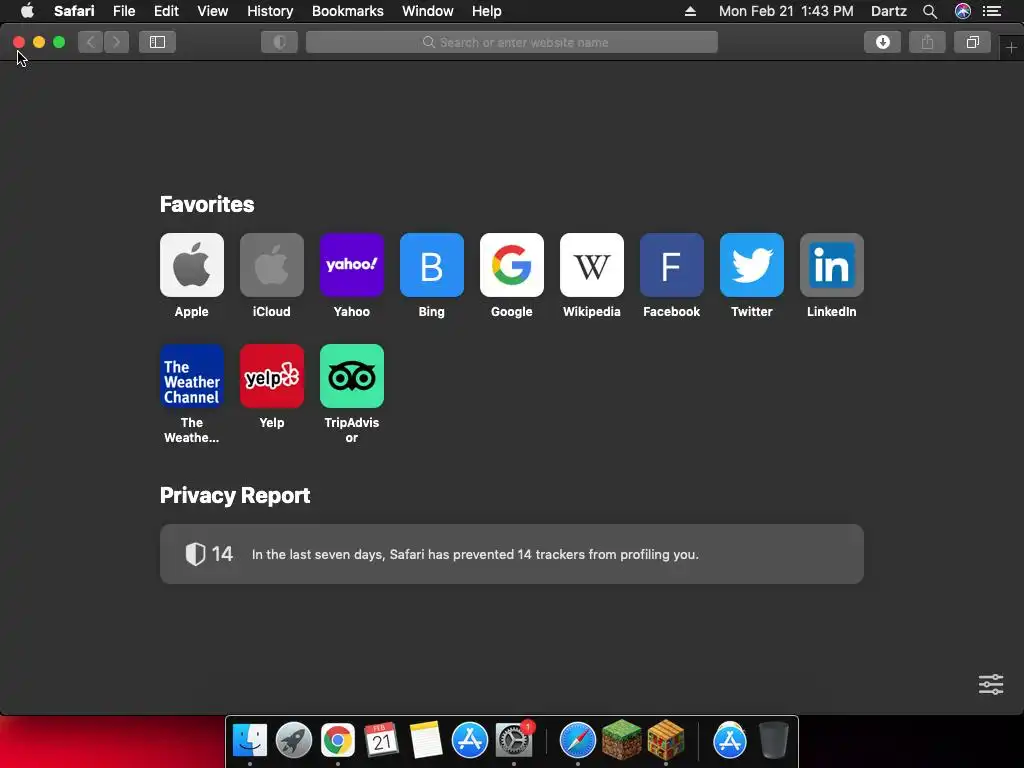
Task: Open the App Store beside Notes in the Dock
Action: point(470,741)
